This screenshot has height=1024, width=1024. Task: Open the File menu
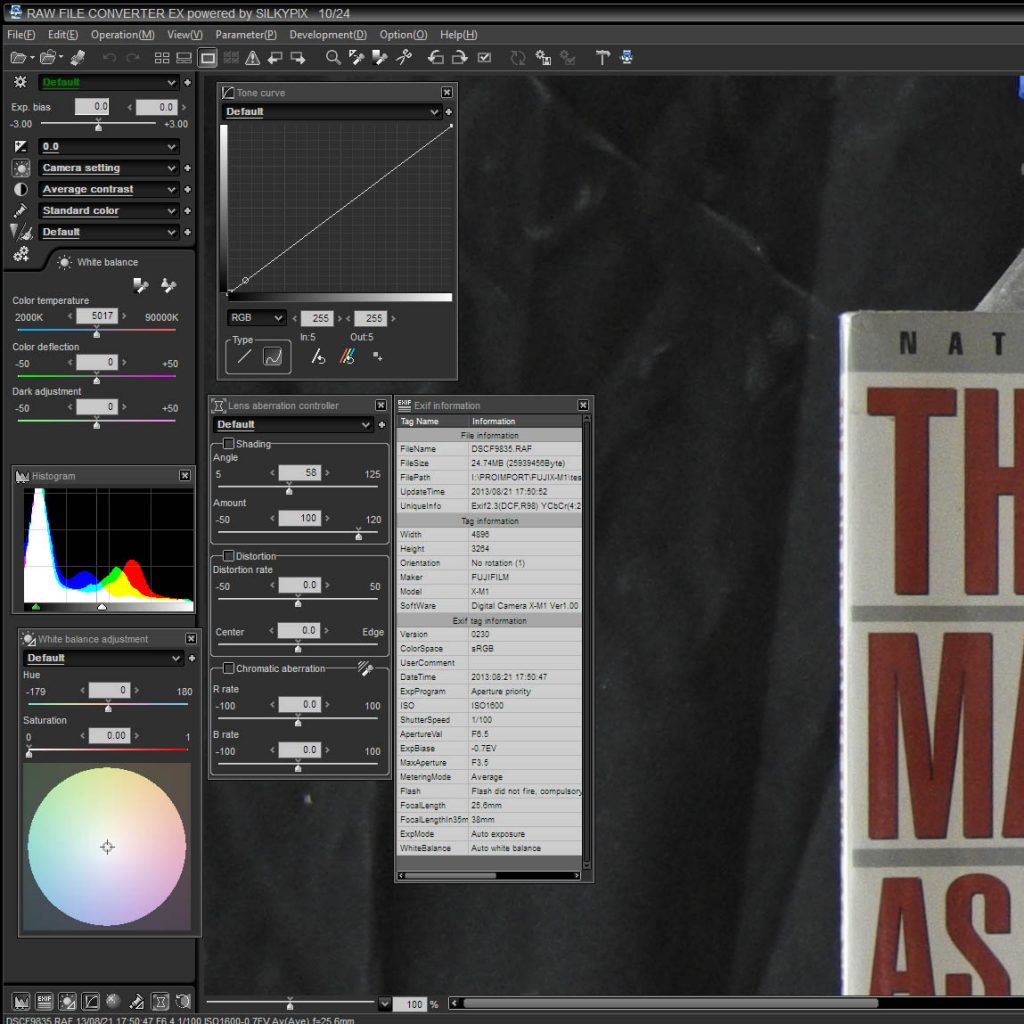21,35
